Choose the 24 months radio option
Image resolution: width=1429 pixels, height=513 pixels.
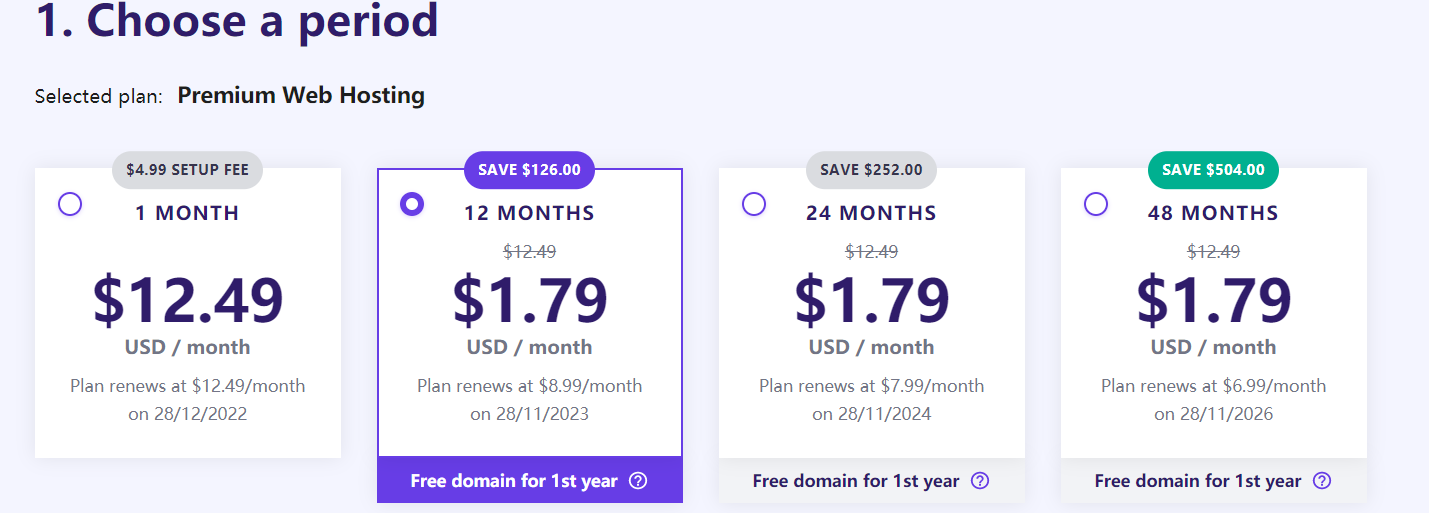pyautogui.click(x=754, y=204)
